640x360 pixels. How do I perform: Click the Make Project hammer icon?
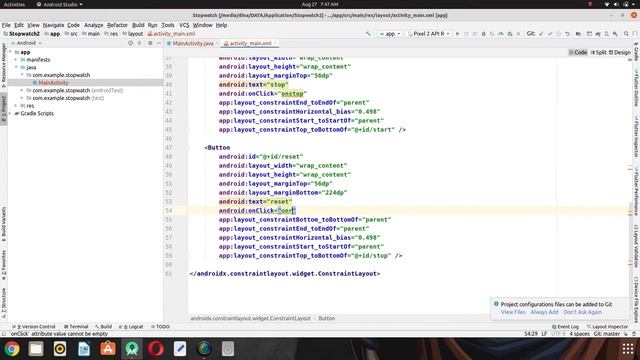coord(368,34)
